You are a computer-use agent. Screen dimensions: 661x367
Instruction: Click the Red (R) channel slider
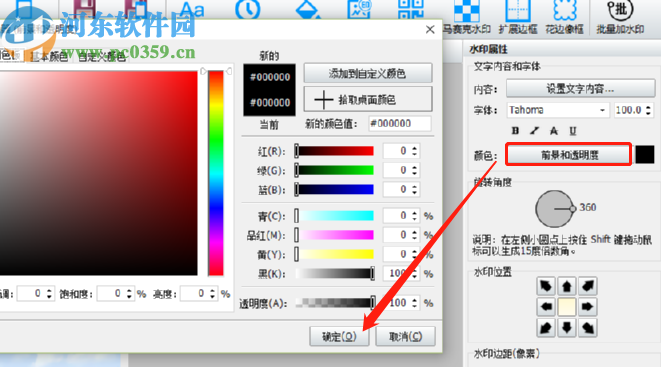(335, 151)
